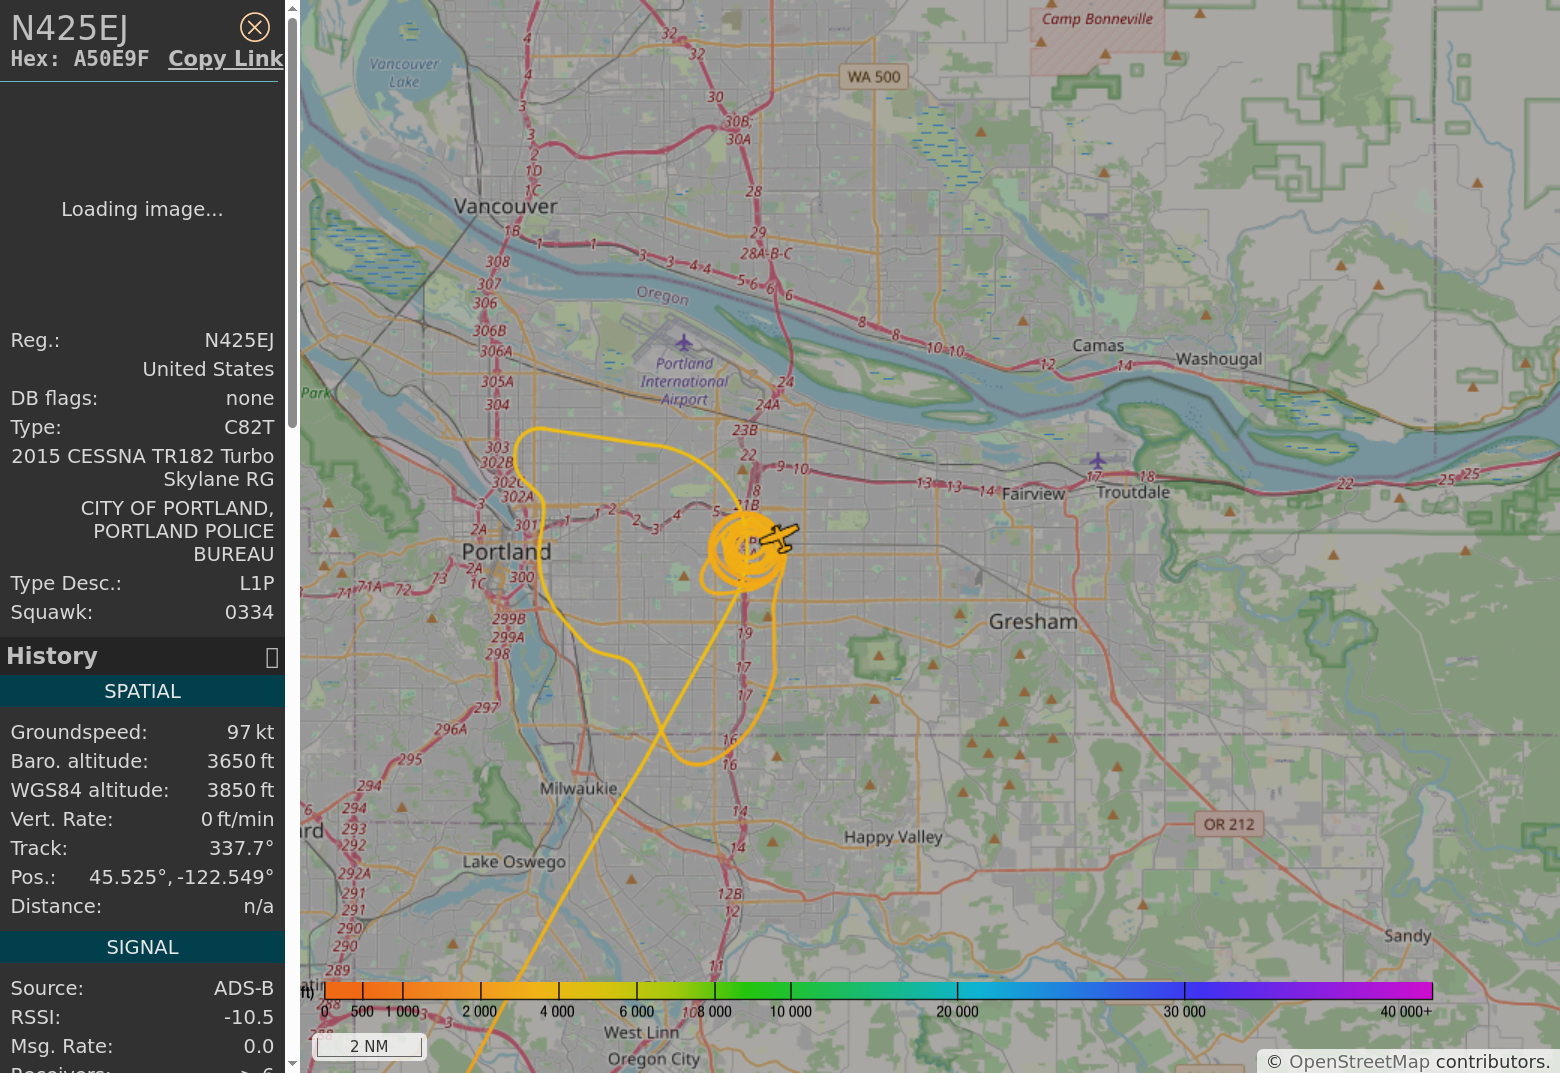The height and width of the screenshot is (1073, 1560).
Task: Collapse the SIGNAL section header
Action: pos(142,947)
